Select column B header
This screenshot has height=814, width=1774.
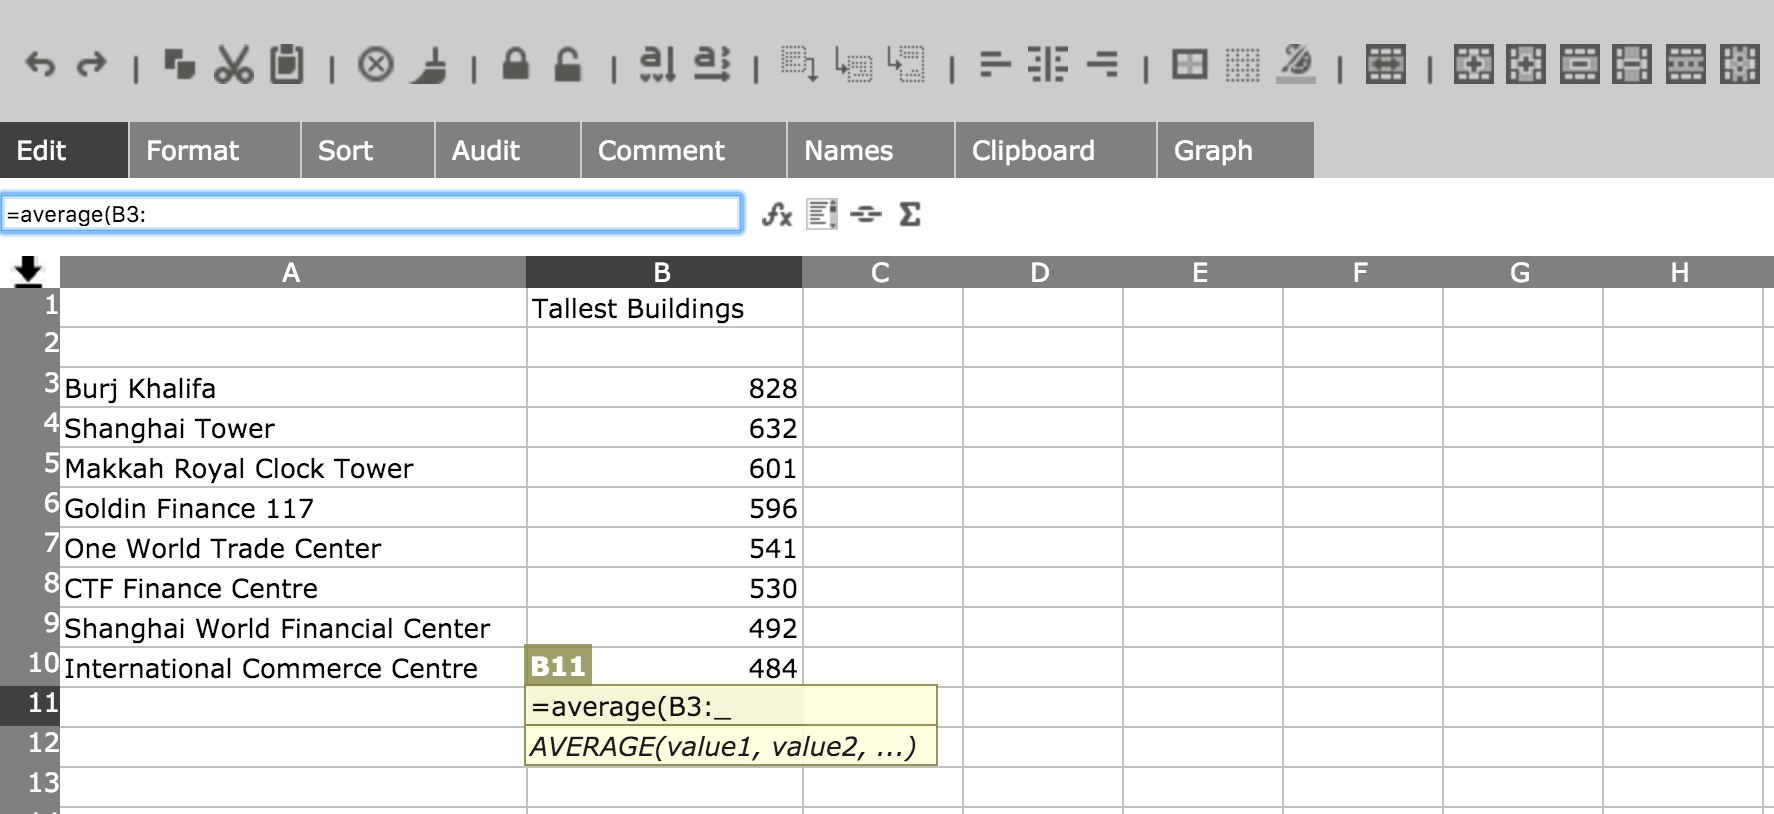(x=662, y=272)
